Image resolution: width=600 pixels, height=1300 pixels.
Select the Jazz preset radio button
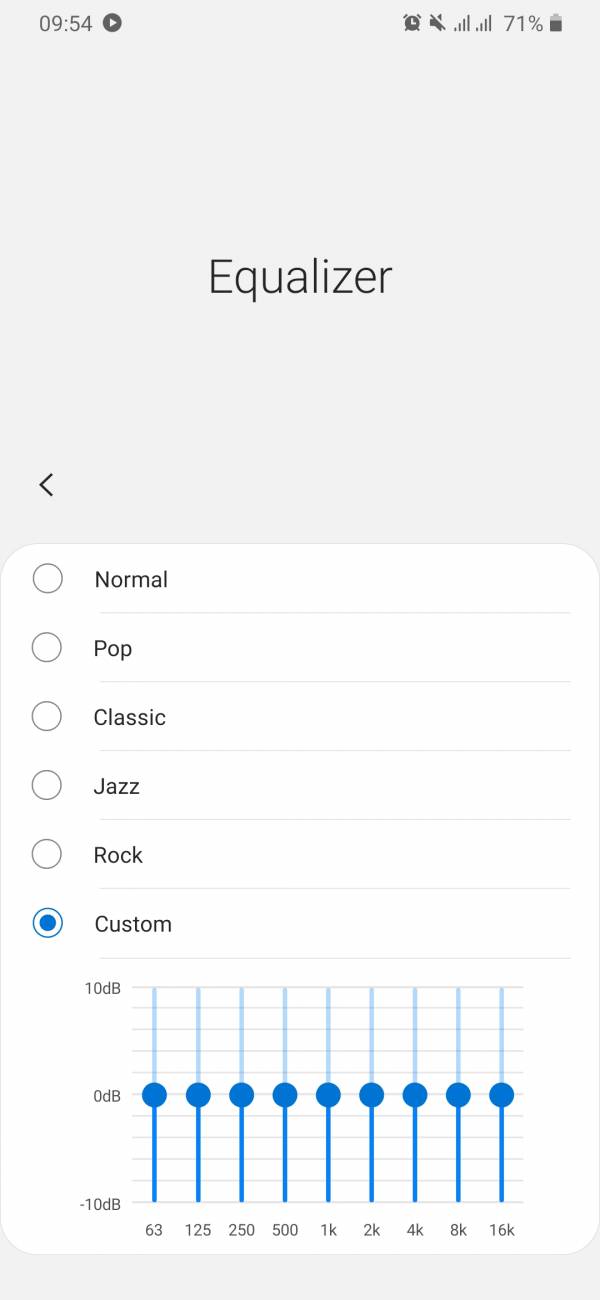pyautogui.click(x=47, y=786)
